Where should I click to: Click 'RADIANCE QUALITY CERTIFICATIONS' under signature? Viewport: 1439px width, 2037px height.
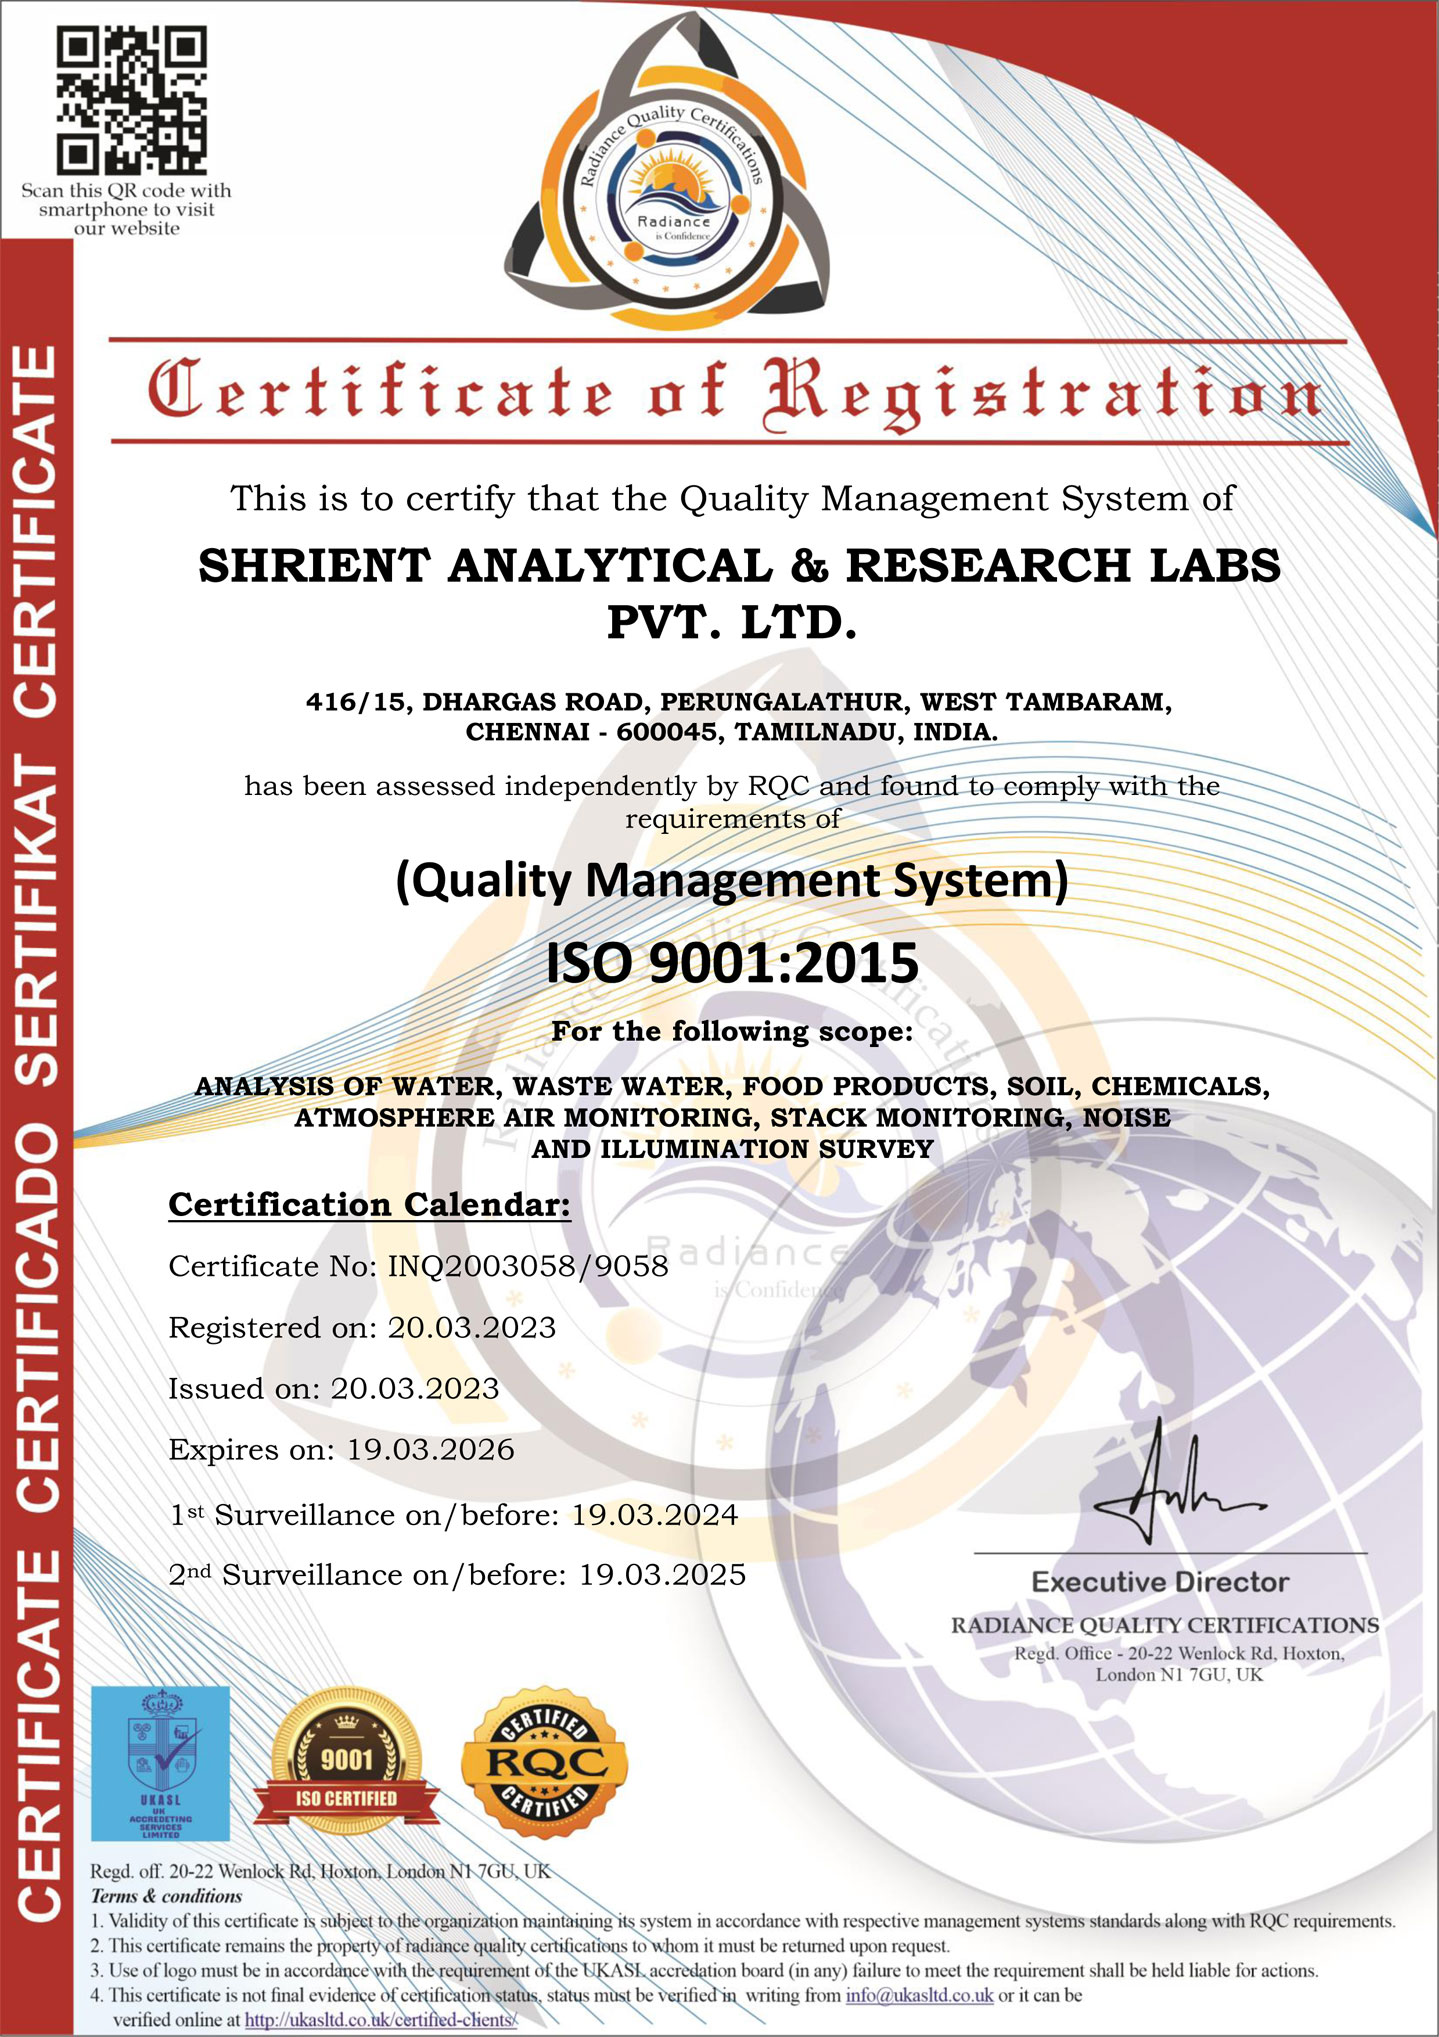1165,1626
